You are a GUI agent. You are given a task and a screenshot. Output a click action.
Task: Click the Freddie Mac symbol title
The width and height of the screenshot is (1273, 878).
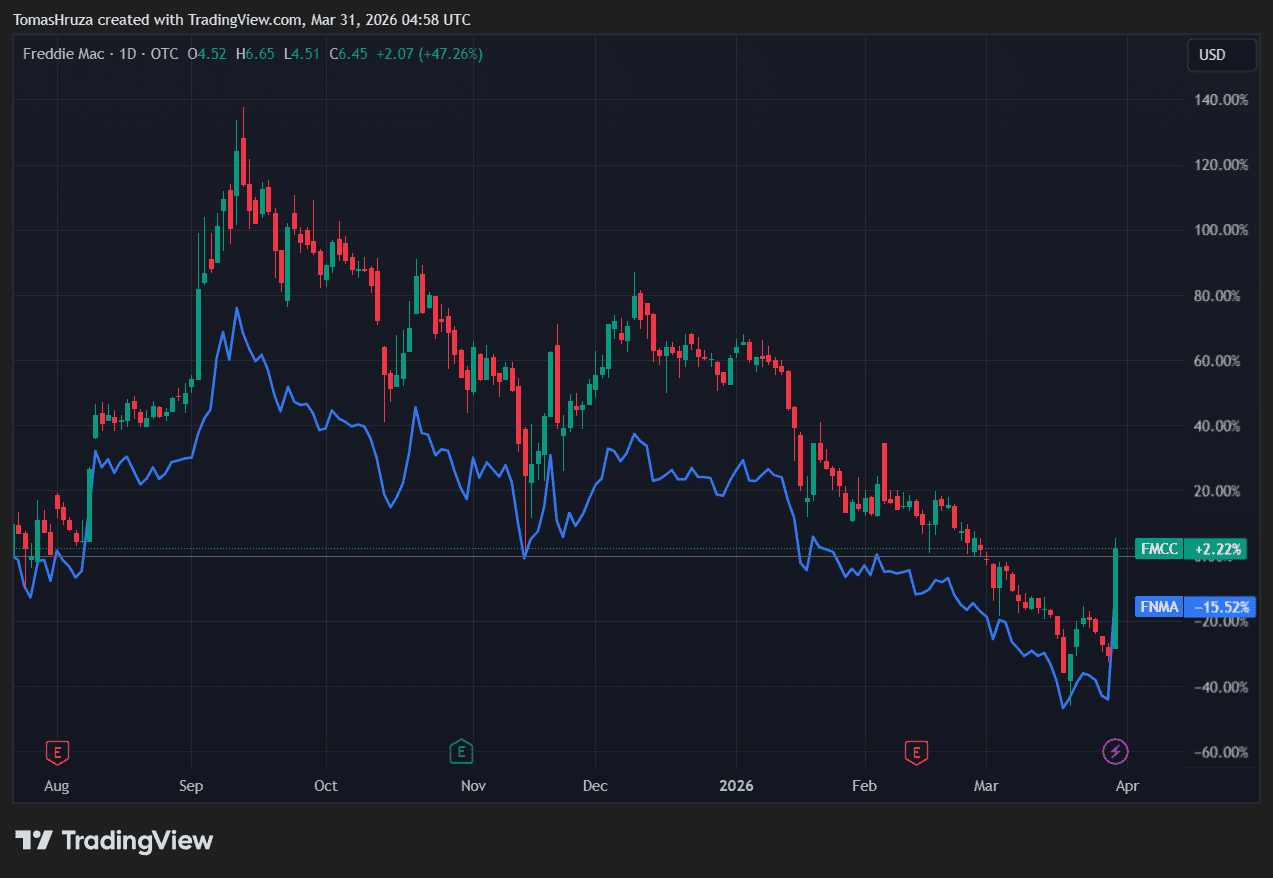[65, 54]
